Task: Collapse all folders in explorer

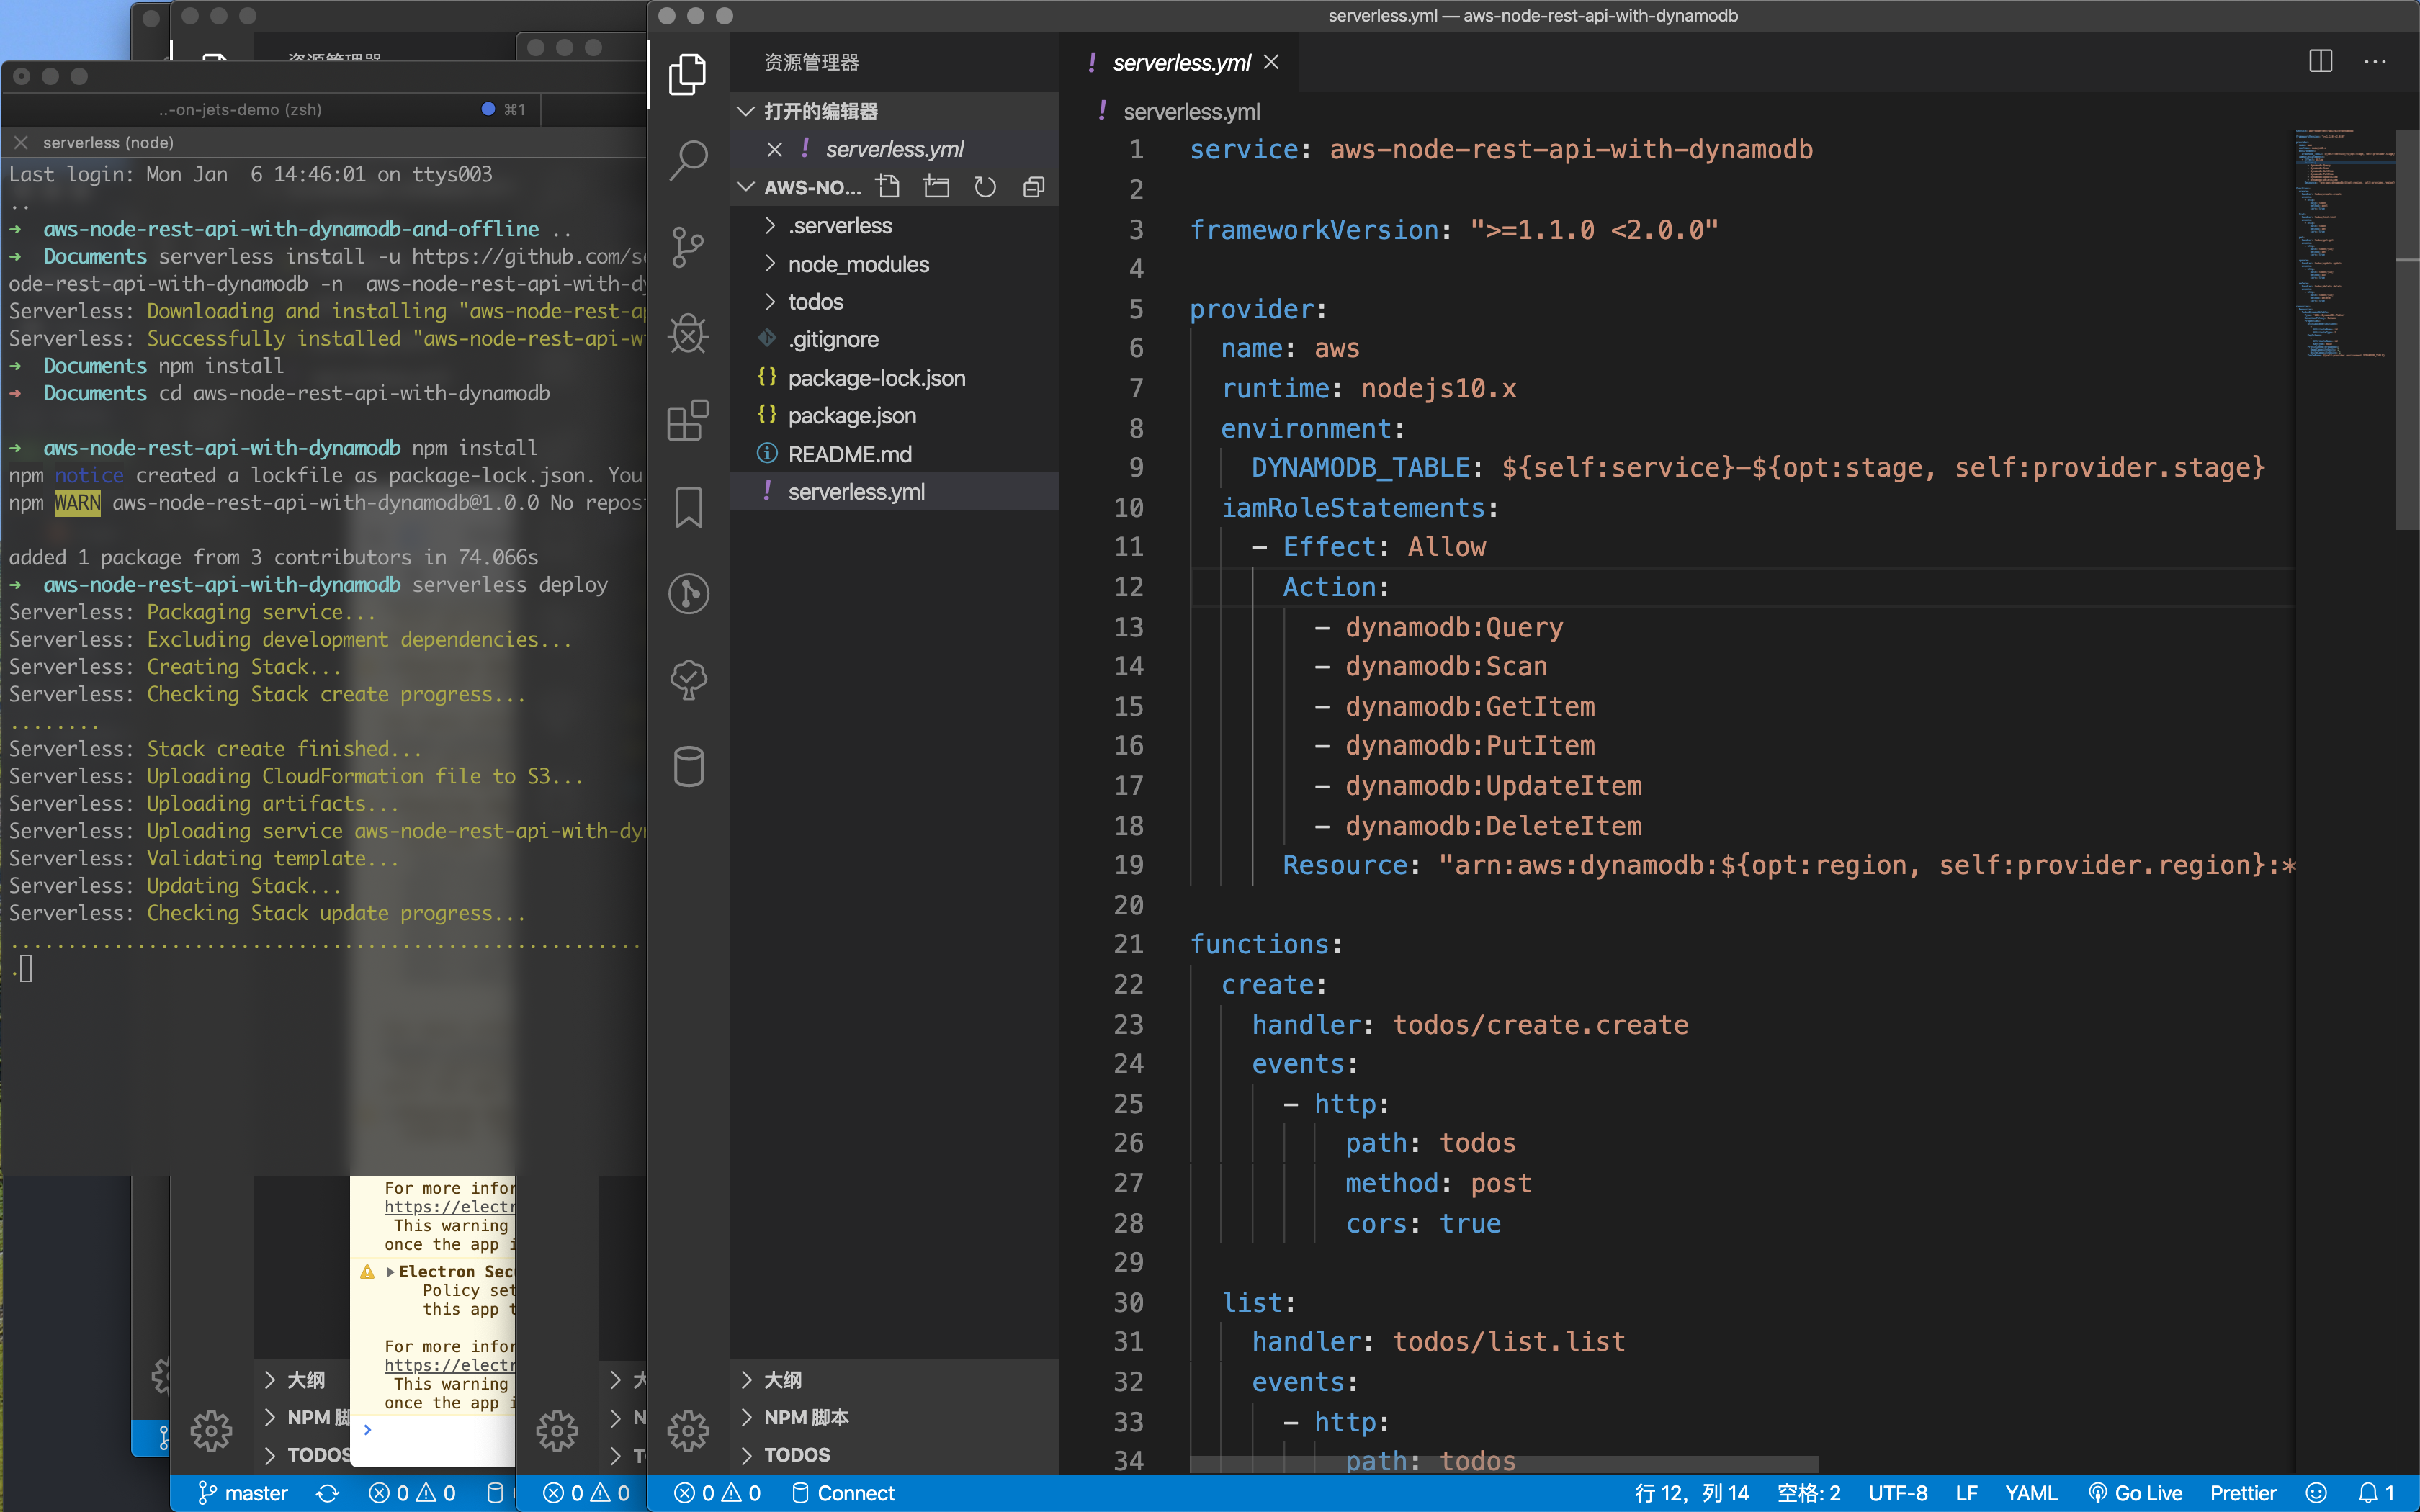Action: click(x=1034, y=187)
